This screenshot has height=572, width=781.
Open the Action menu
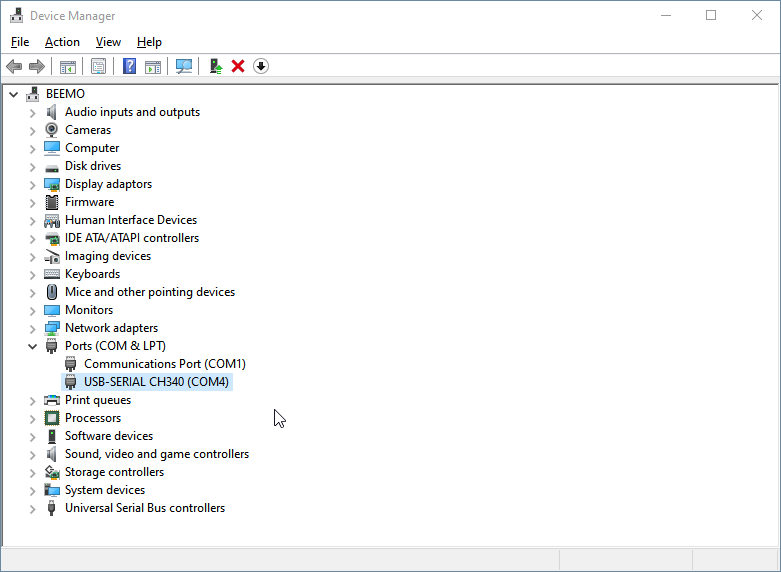click(x=62, y=42)
